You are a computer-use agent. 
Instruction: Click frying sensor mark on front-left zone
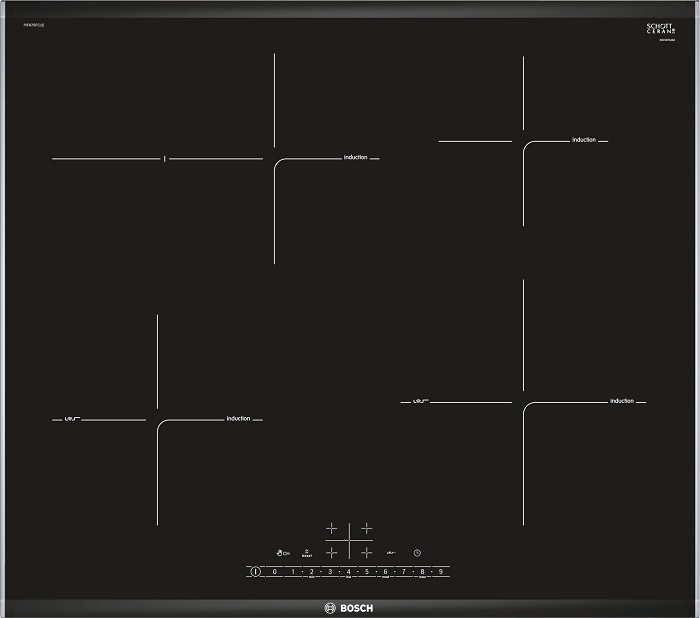(72, 418)
